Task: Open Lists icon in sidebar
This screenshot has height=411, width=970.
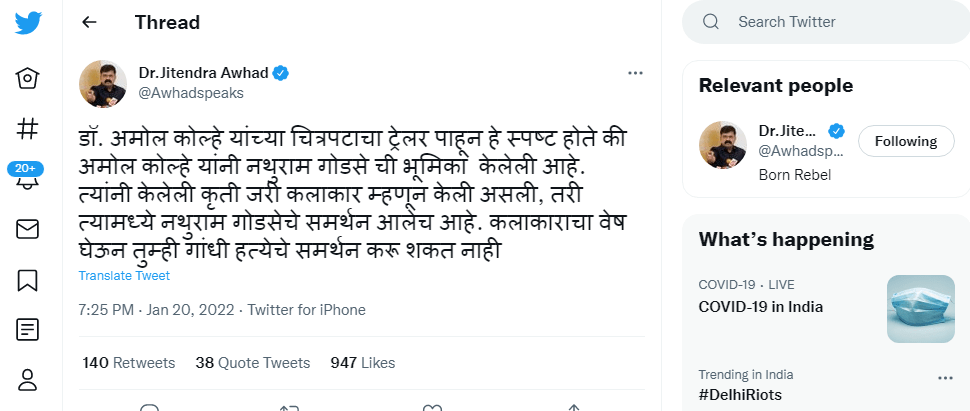Action: (28, 329)
